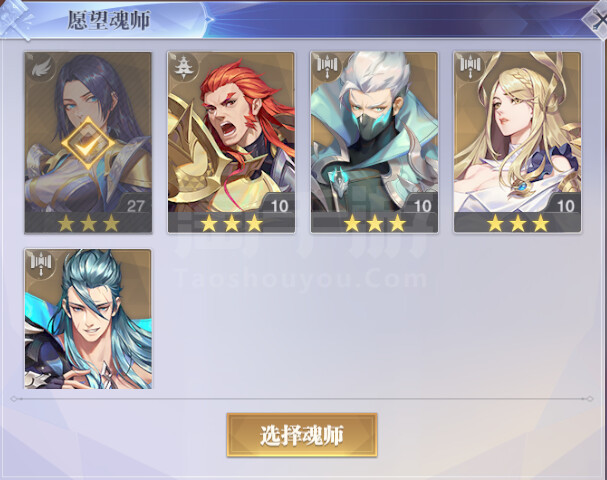Click the level 10 badge on blonde card
Viewport: 607px width, 480px height.
click(566, 205)
